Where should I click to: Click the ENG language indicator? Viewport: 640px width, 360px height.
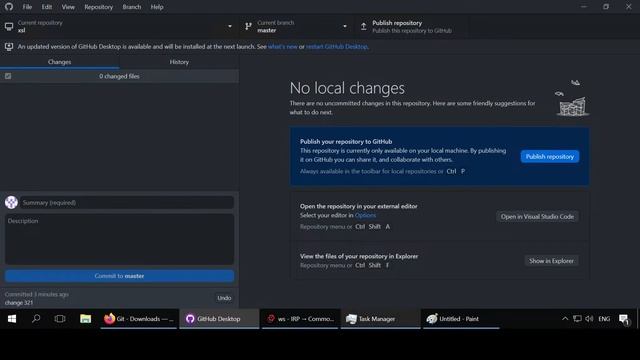coord(604,319)
